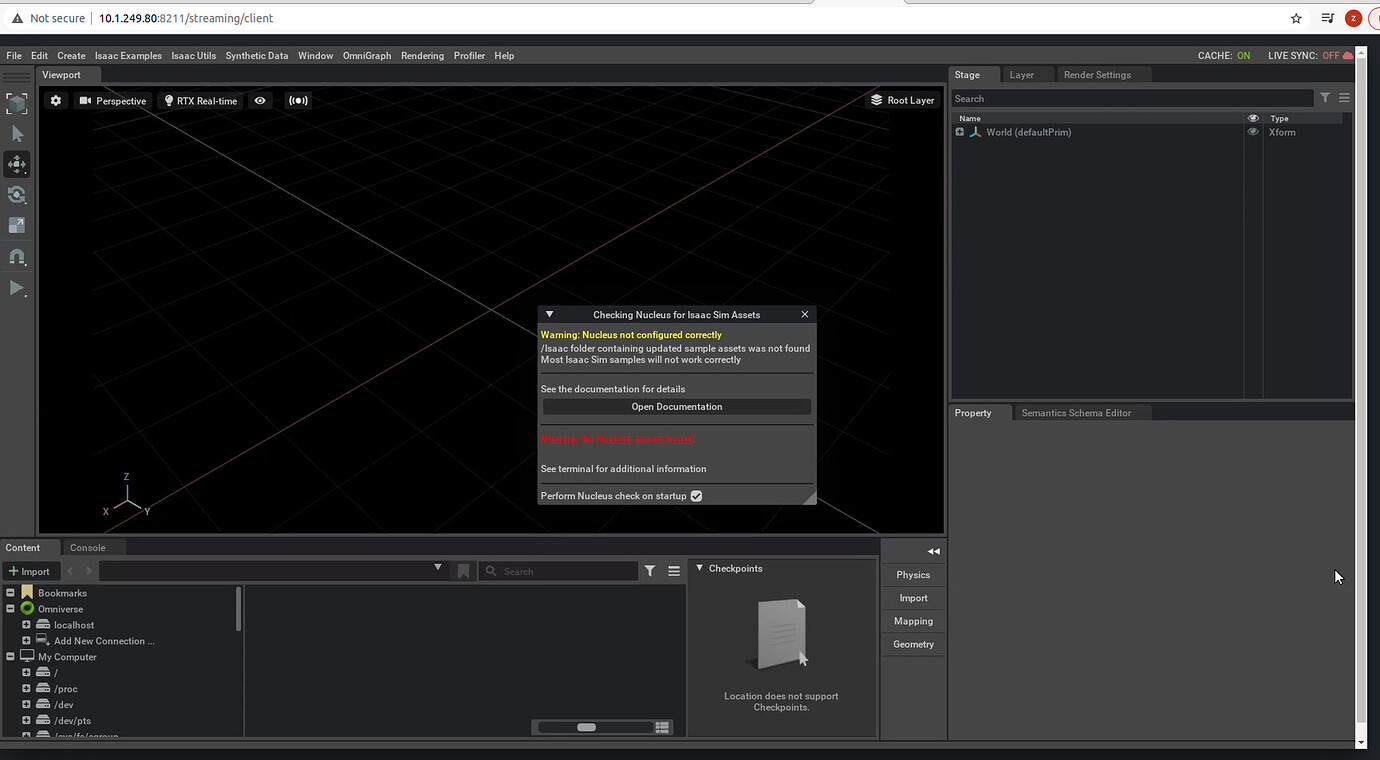Open the viewport streaming broadcast icon
Image resolution: width=1380 pixels, height=760 pixels.
coord(298,101)
